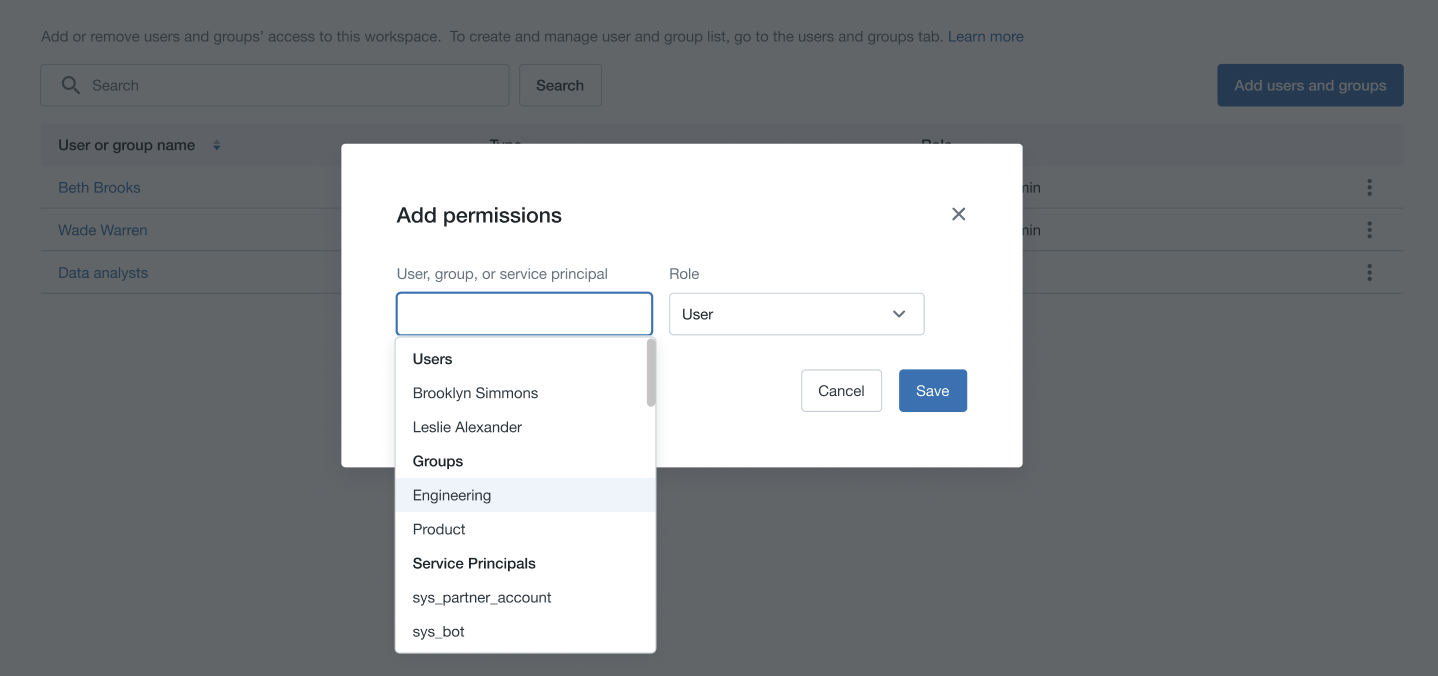Open the actions menu for Beth Brooks

click(x=1369, y=187)
